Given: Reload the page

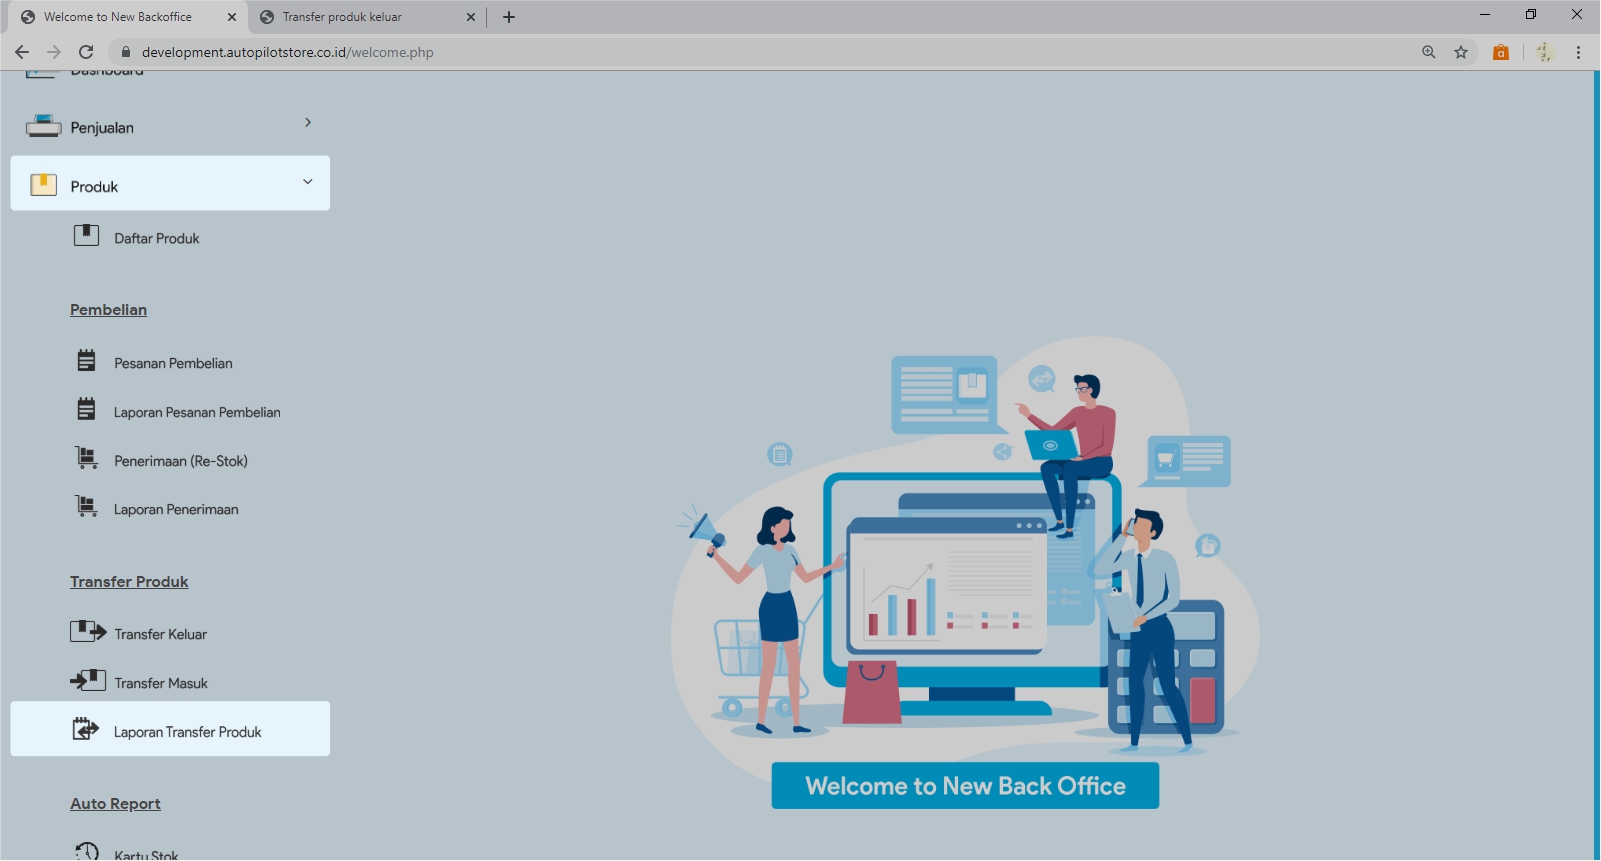Looking at the screenshot, I should coord(86,52).
